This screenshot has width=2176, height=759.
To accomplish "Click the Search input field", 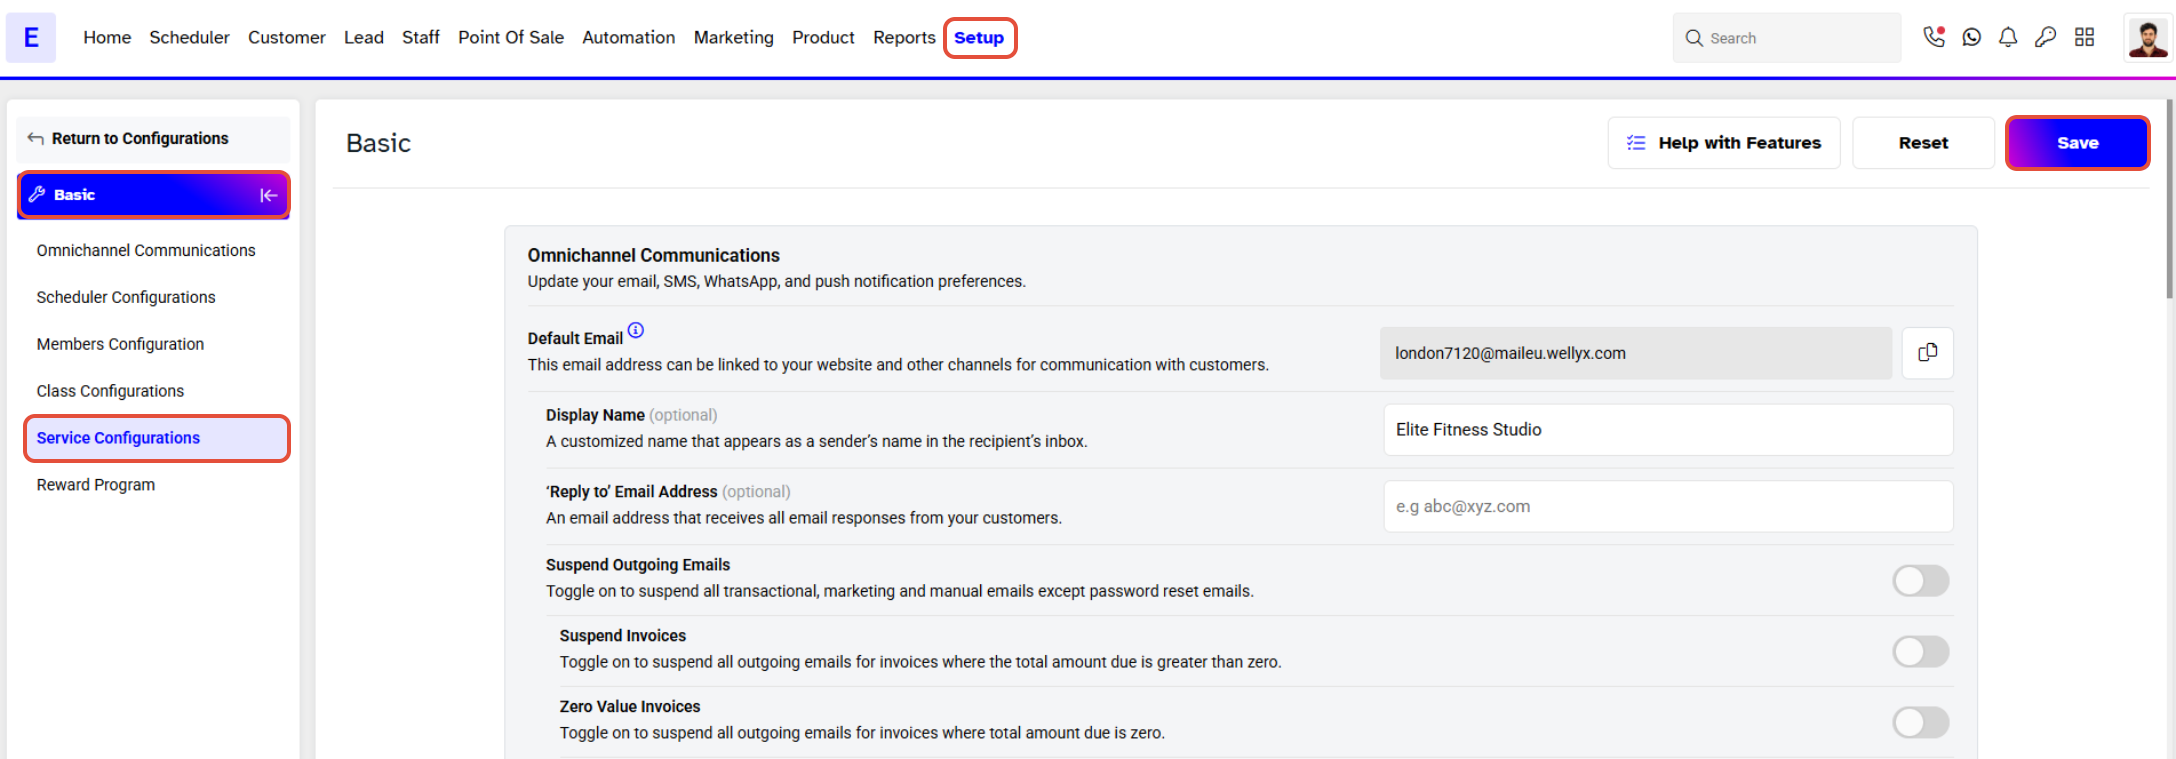I will 1786,38.
